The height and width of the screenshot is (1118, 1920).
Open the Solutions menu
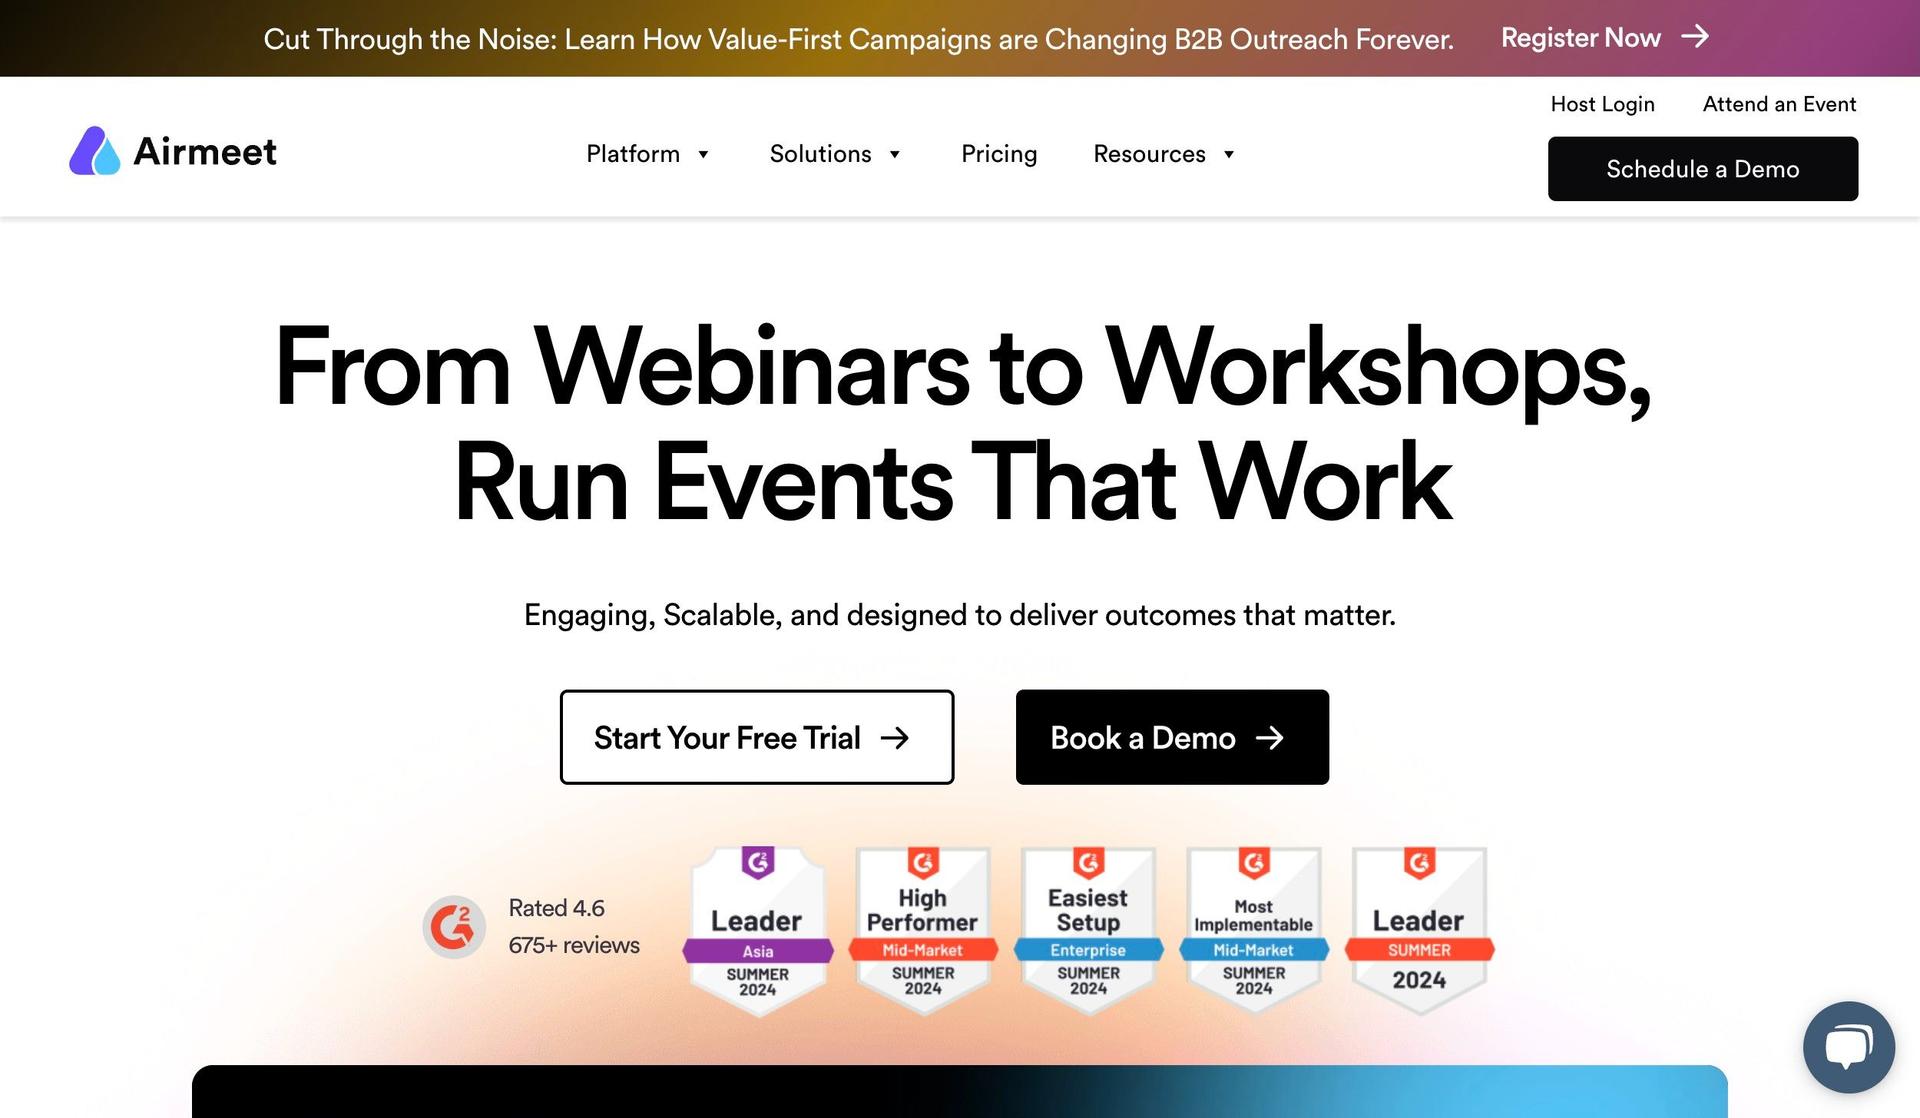836,154
